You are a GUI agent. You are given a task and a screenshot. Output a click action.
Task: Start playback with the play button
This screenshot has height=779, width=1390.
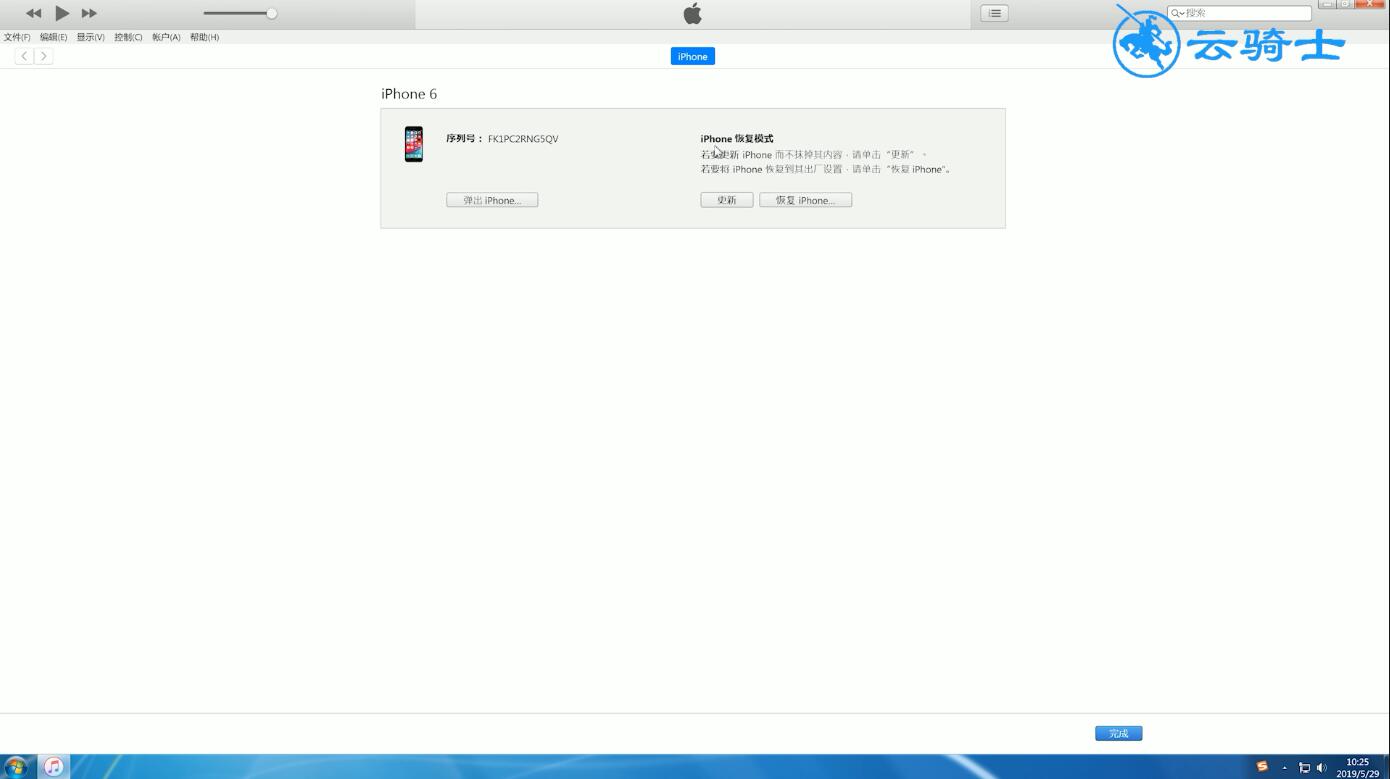62,13
